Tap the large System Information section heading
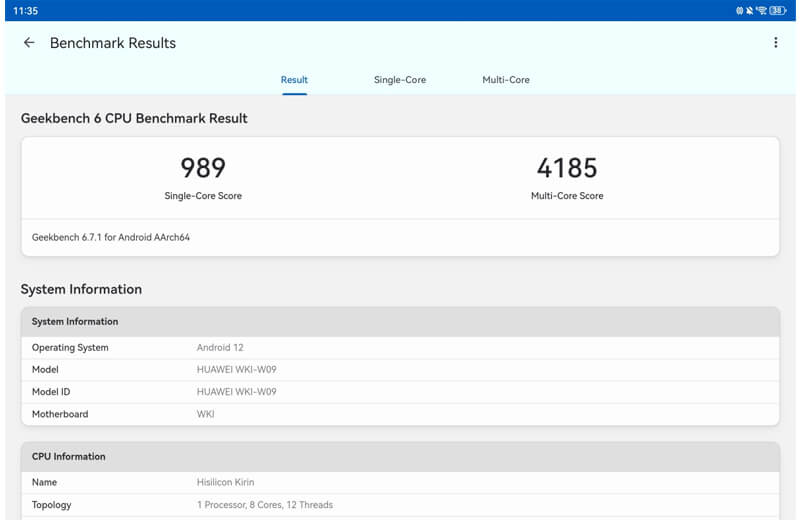 [81, 289]
